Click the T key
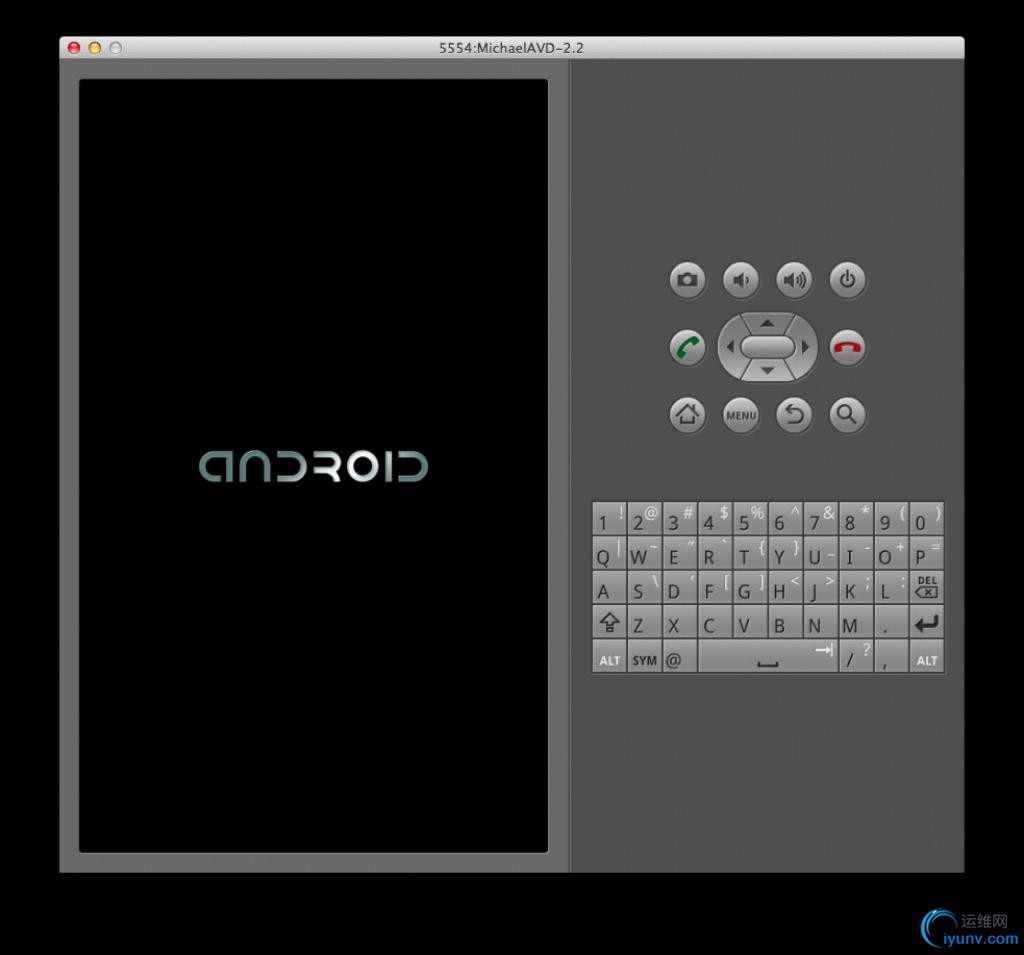Image resolution: width=1024 pixels, height=955 pixels. click(x=750, y=553)
